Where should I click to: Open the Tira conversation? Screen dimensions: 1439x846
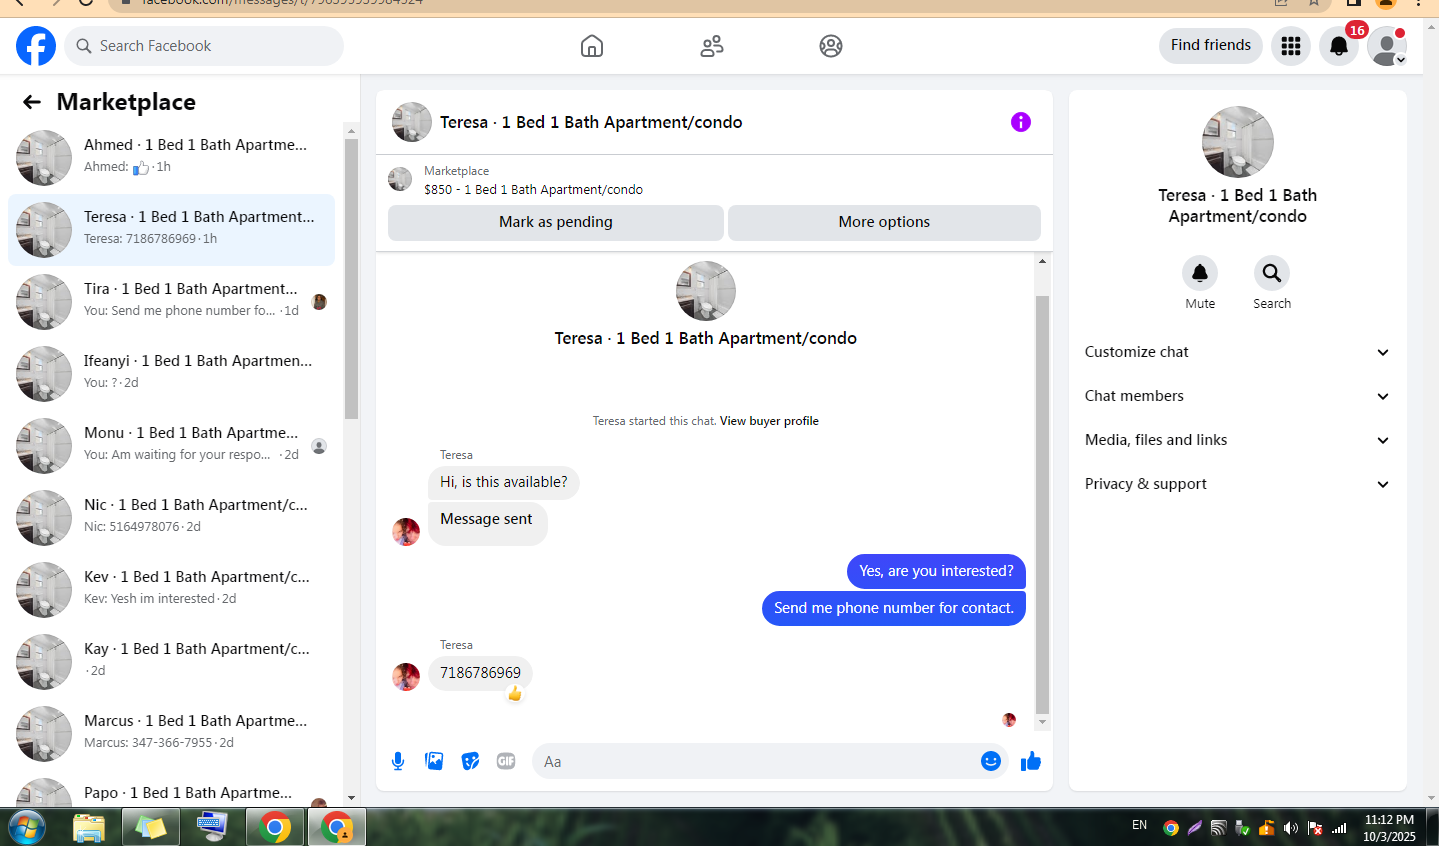171,301
